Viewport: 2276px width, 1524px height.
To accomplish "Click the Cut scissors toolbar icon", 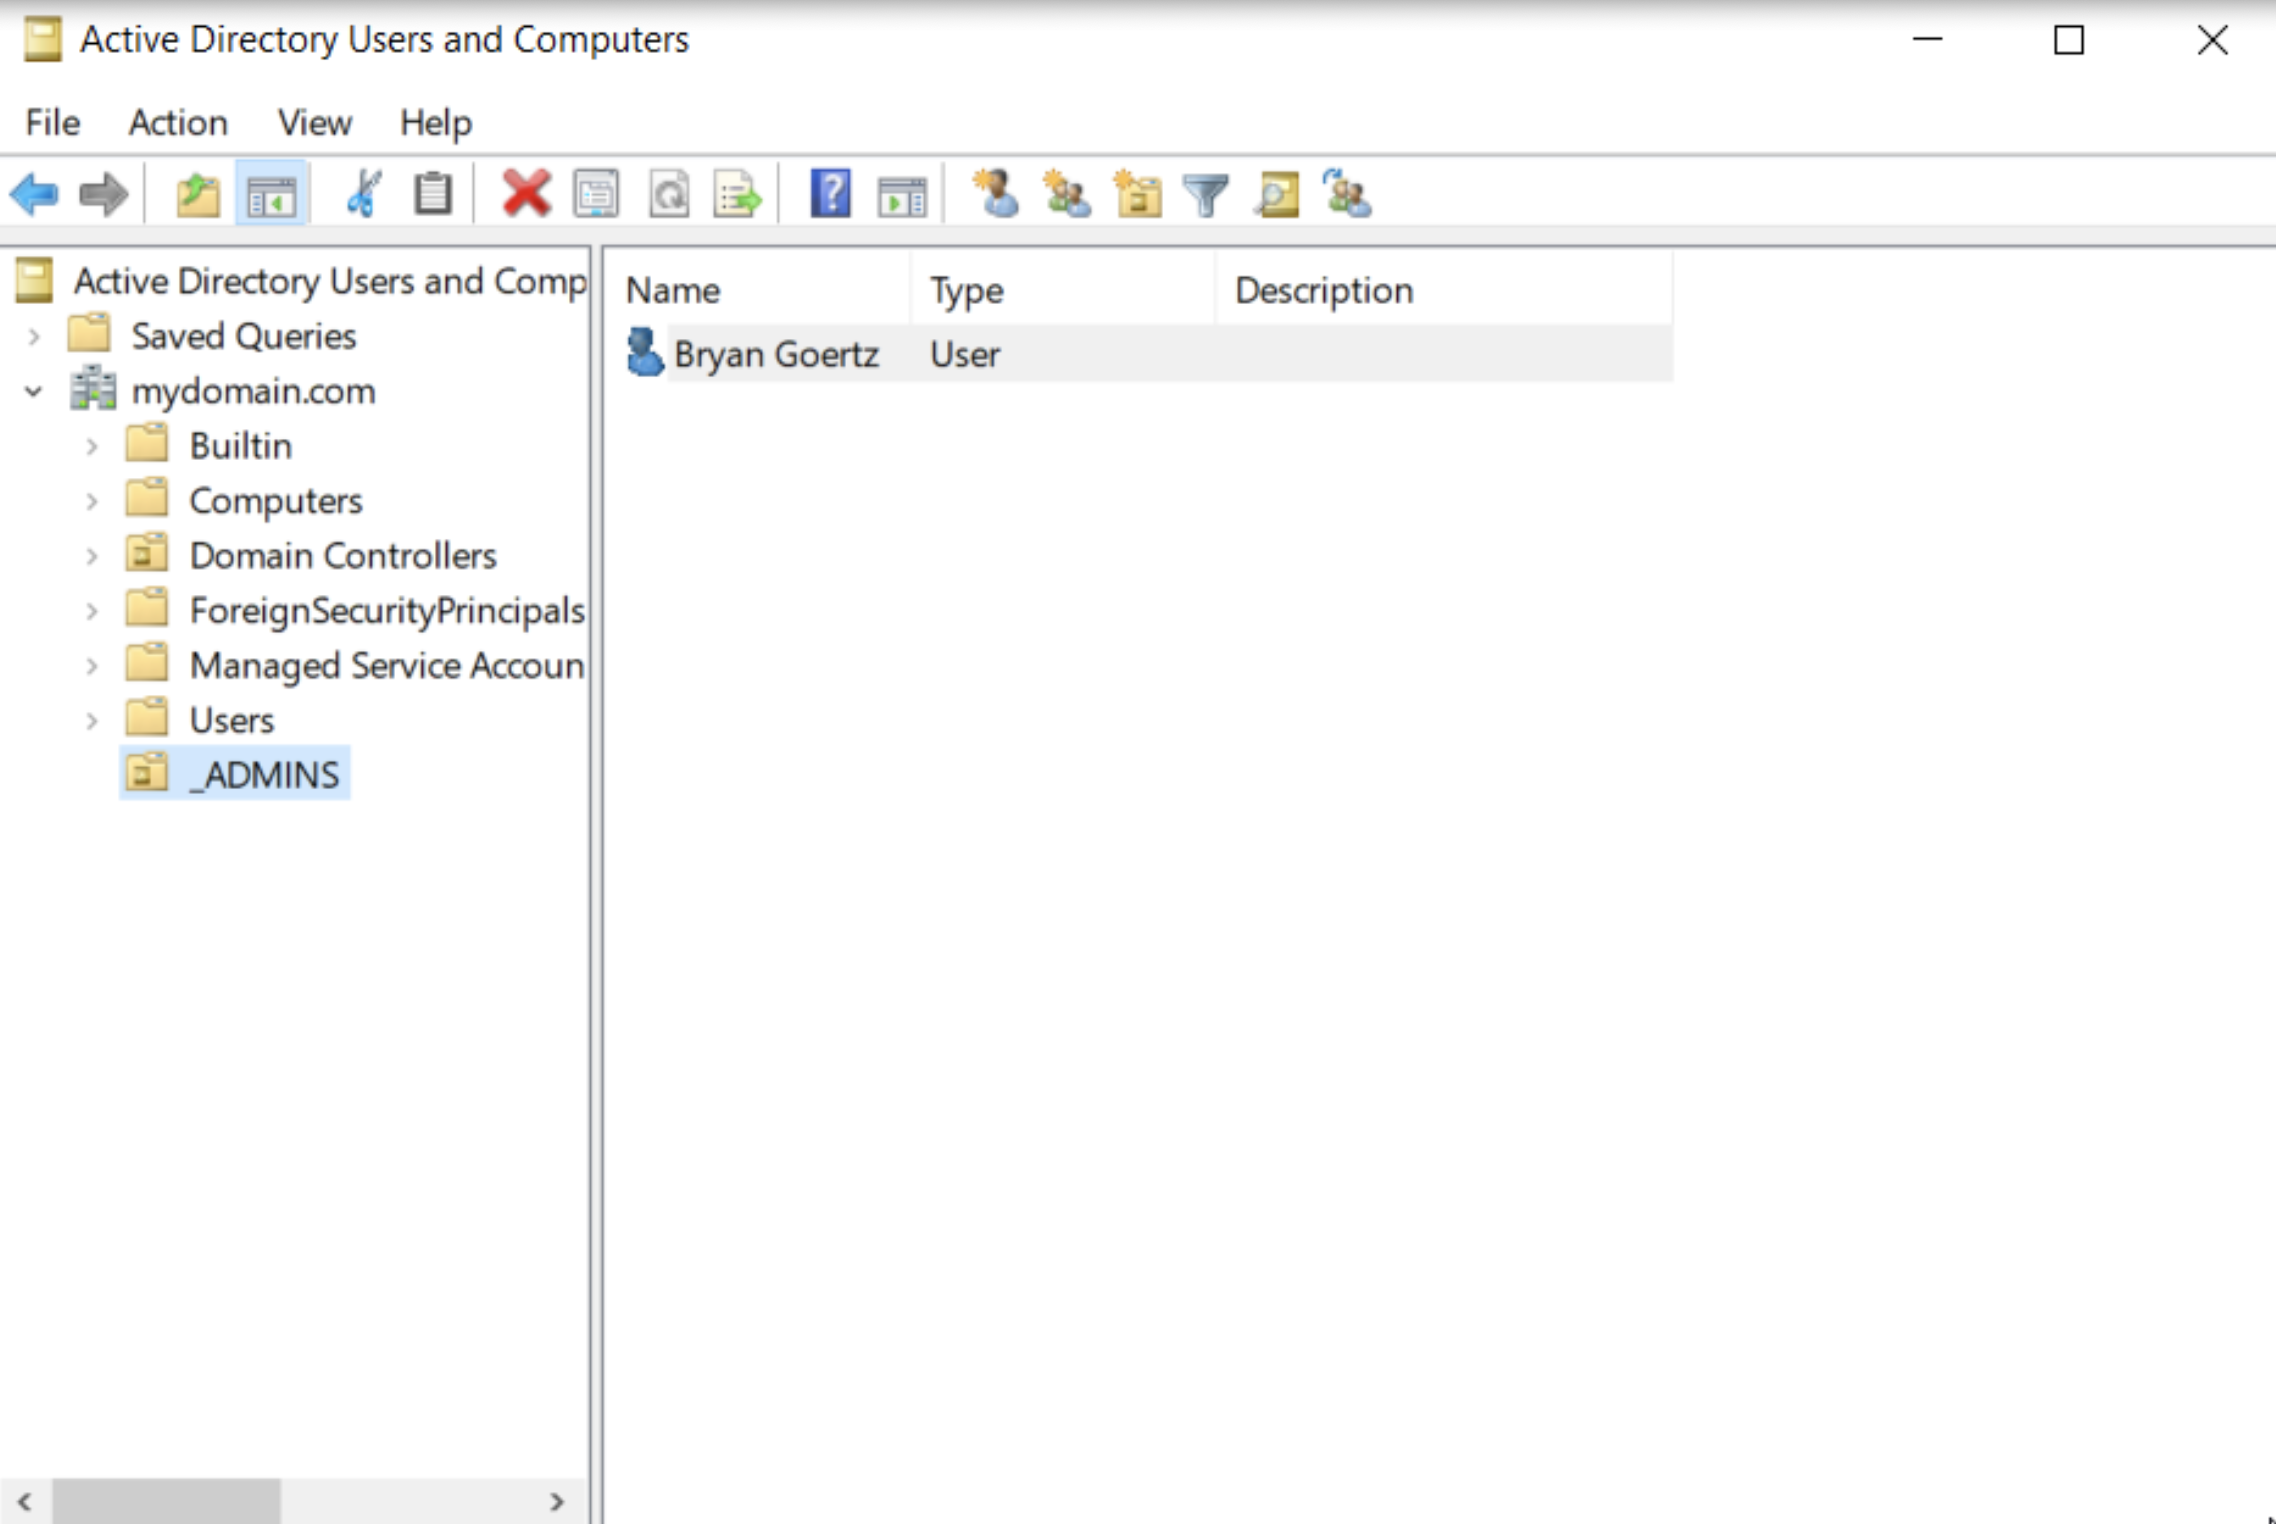I will click(363, 193).
